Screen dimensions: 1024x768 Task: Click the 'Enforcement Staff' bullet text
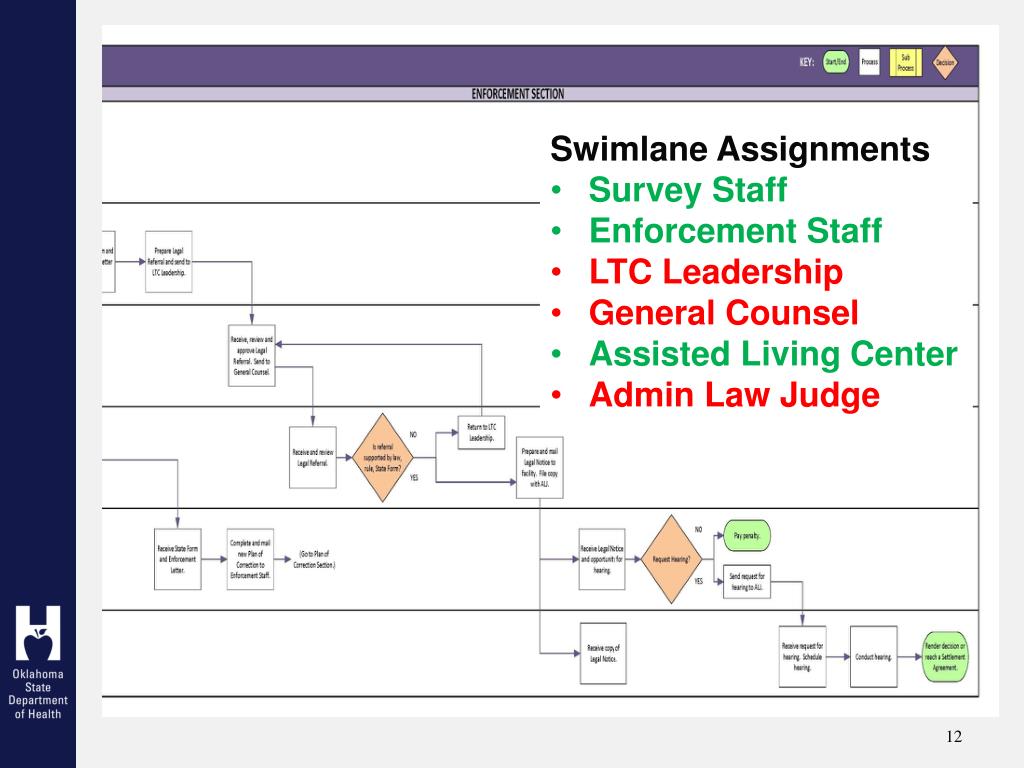tap(735, 231)
